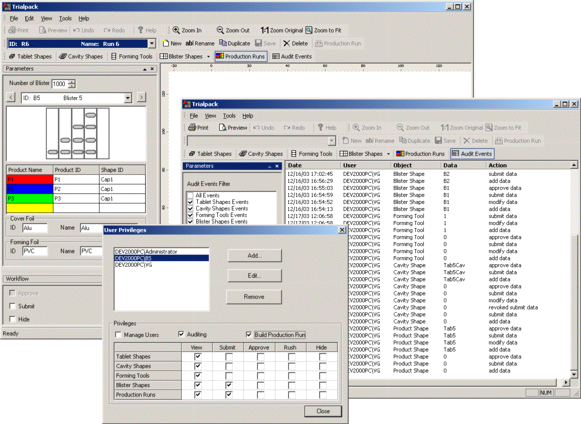Open Blister Shapes in the Audit Events window

(361, 153)
